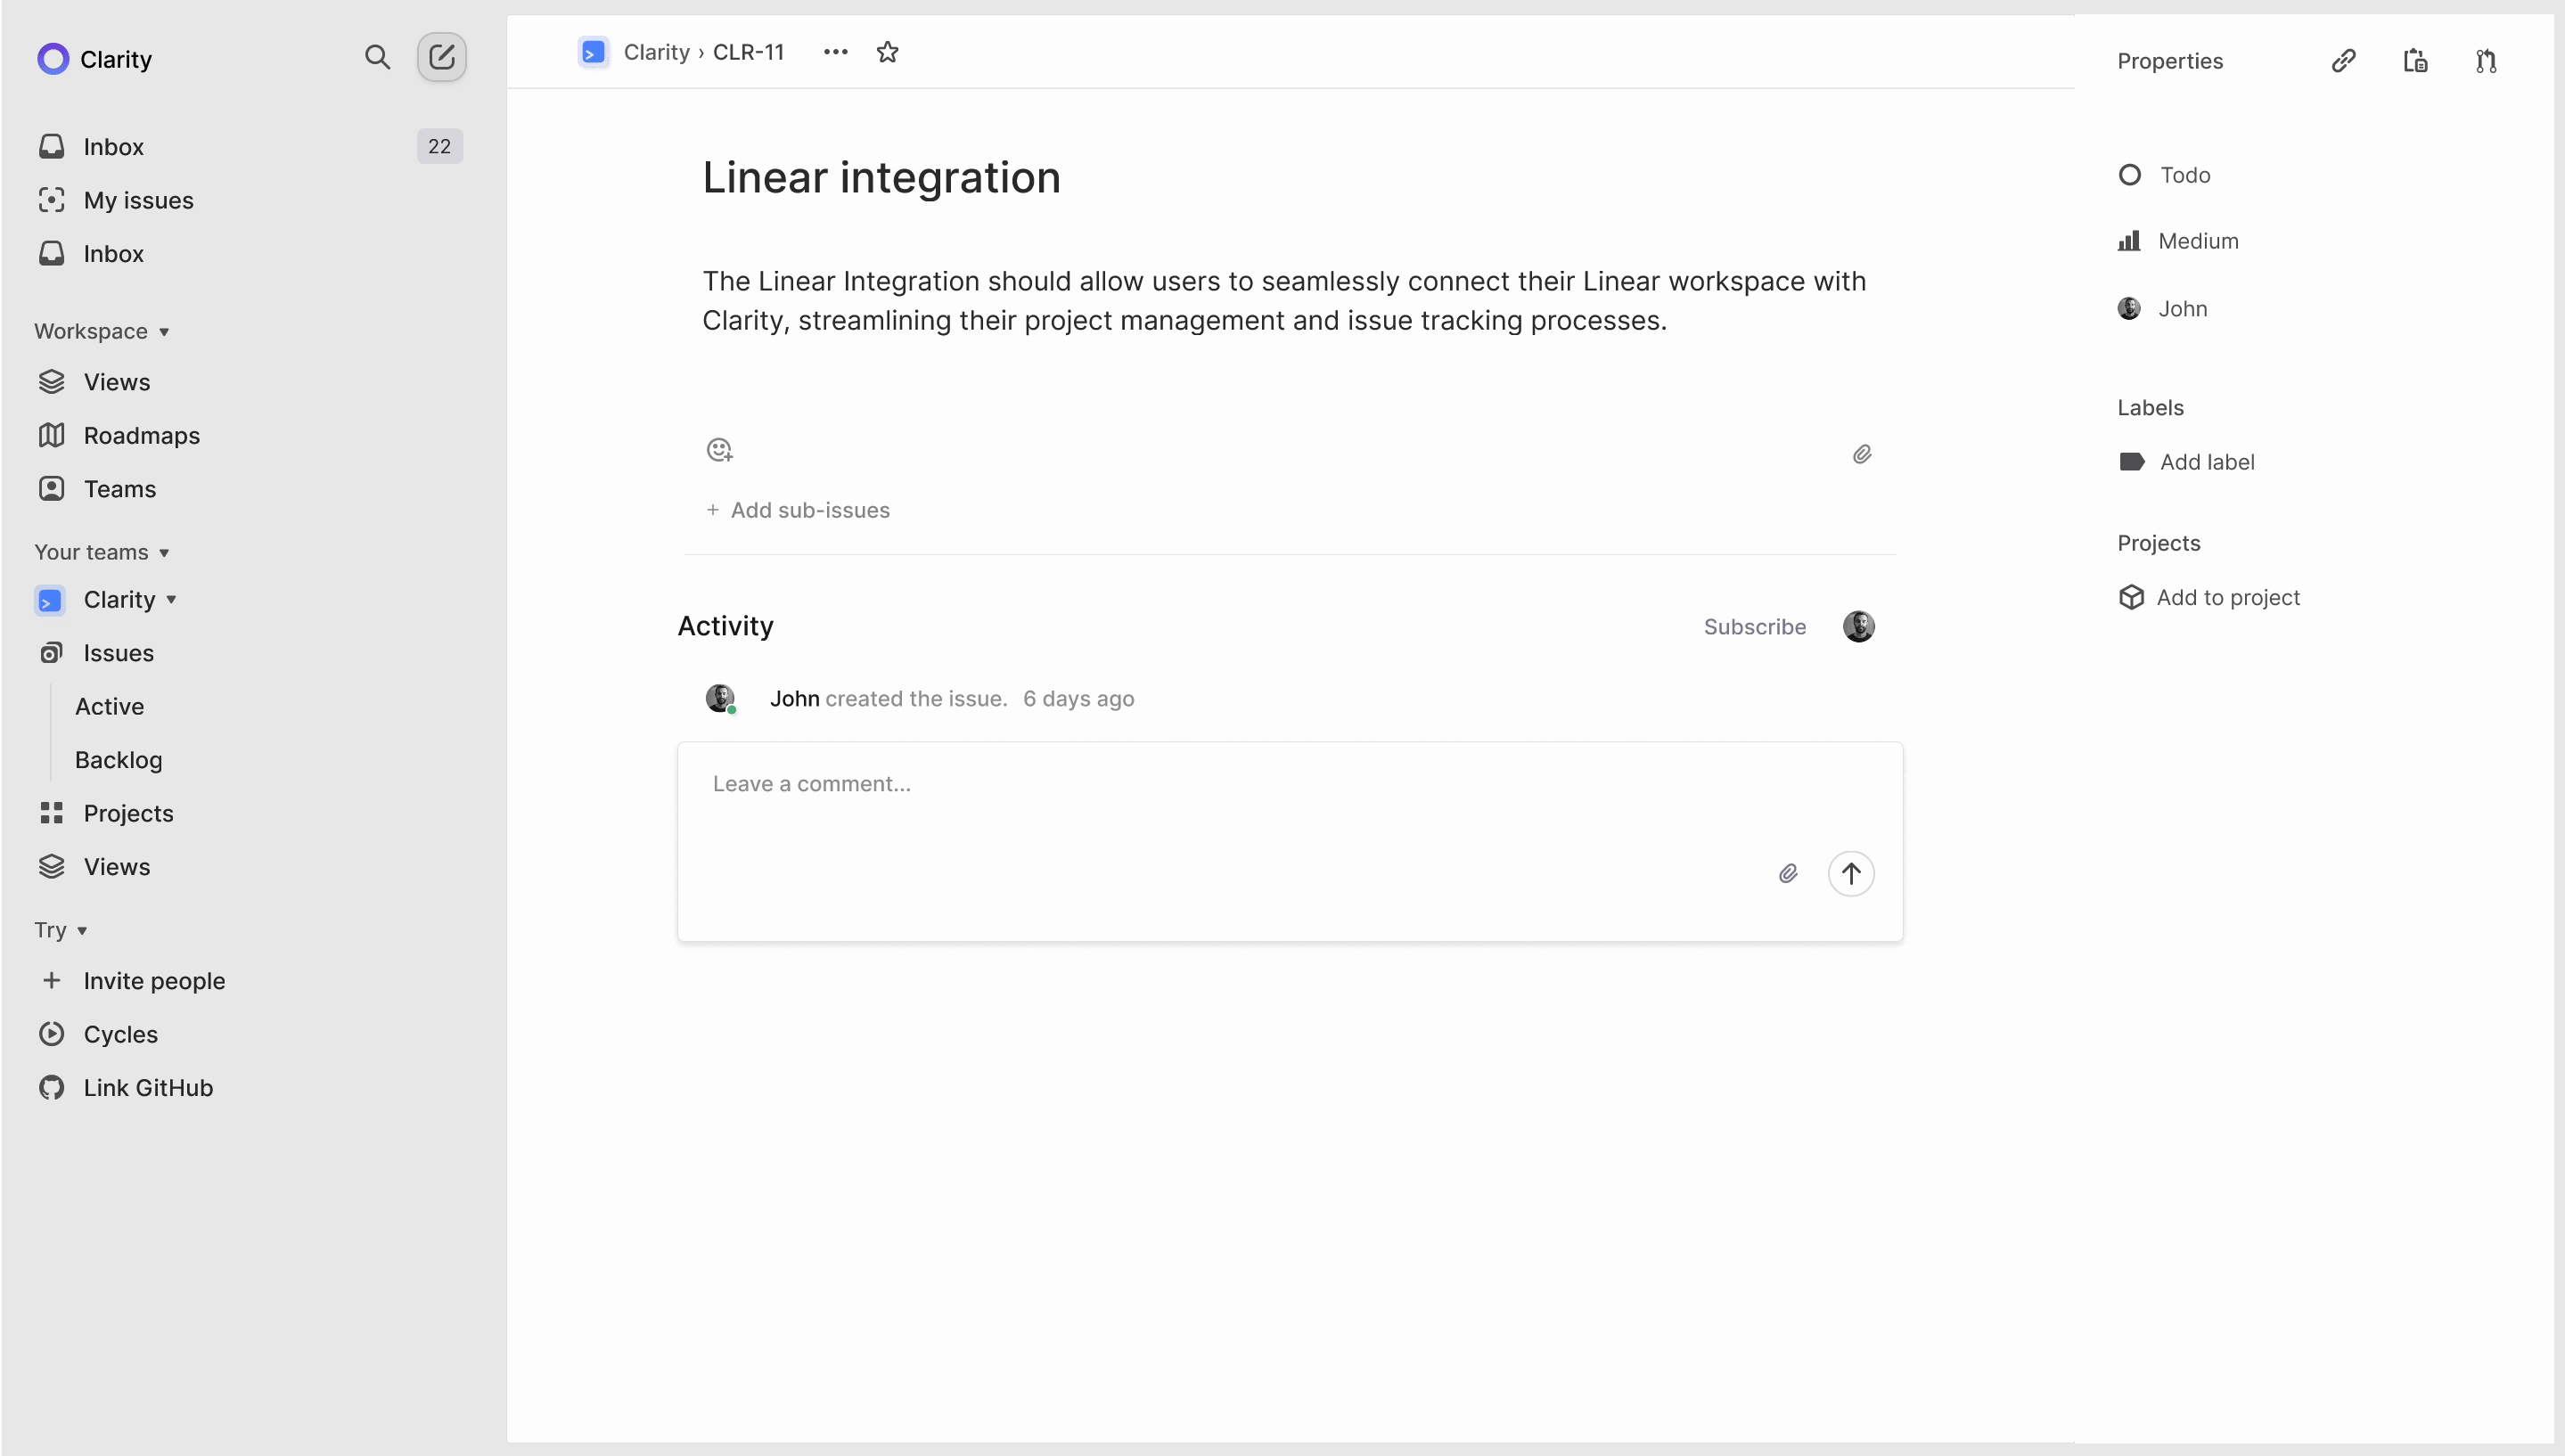Open Inbox with 22 badge

point(250,147)
